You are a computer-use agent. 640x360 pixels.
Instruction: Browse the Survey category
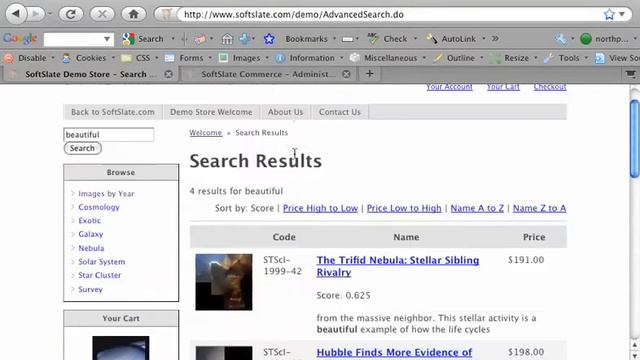click(x=90, y=289)
